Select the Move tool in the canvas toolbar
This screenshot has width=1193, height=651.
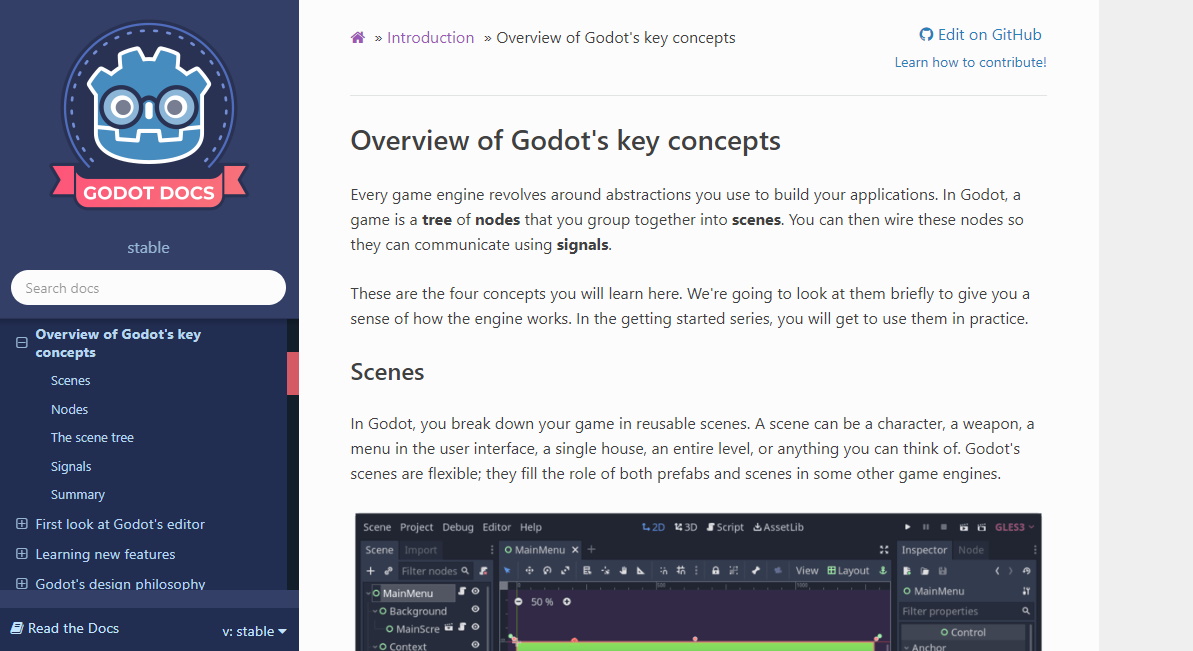tap(529, 570)
